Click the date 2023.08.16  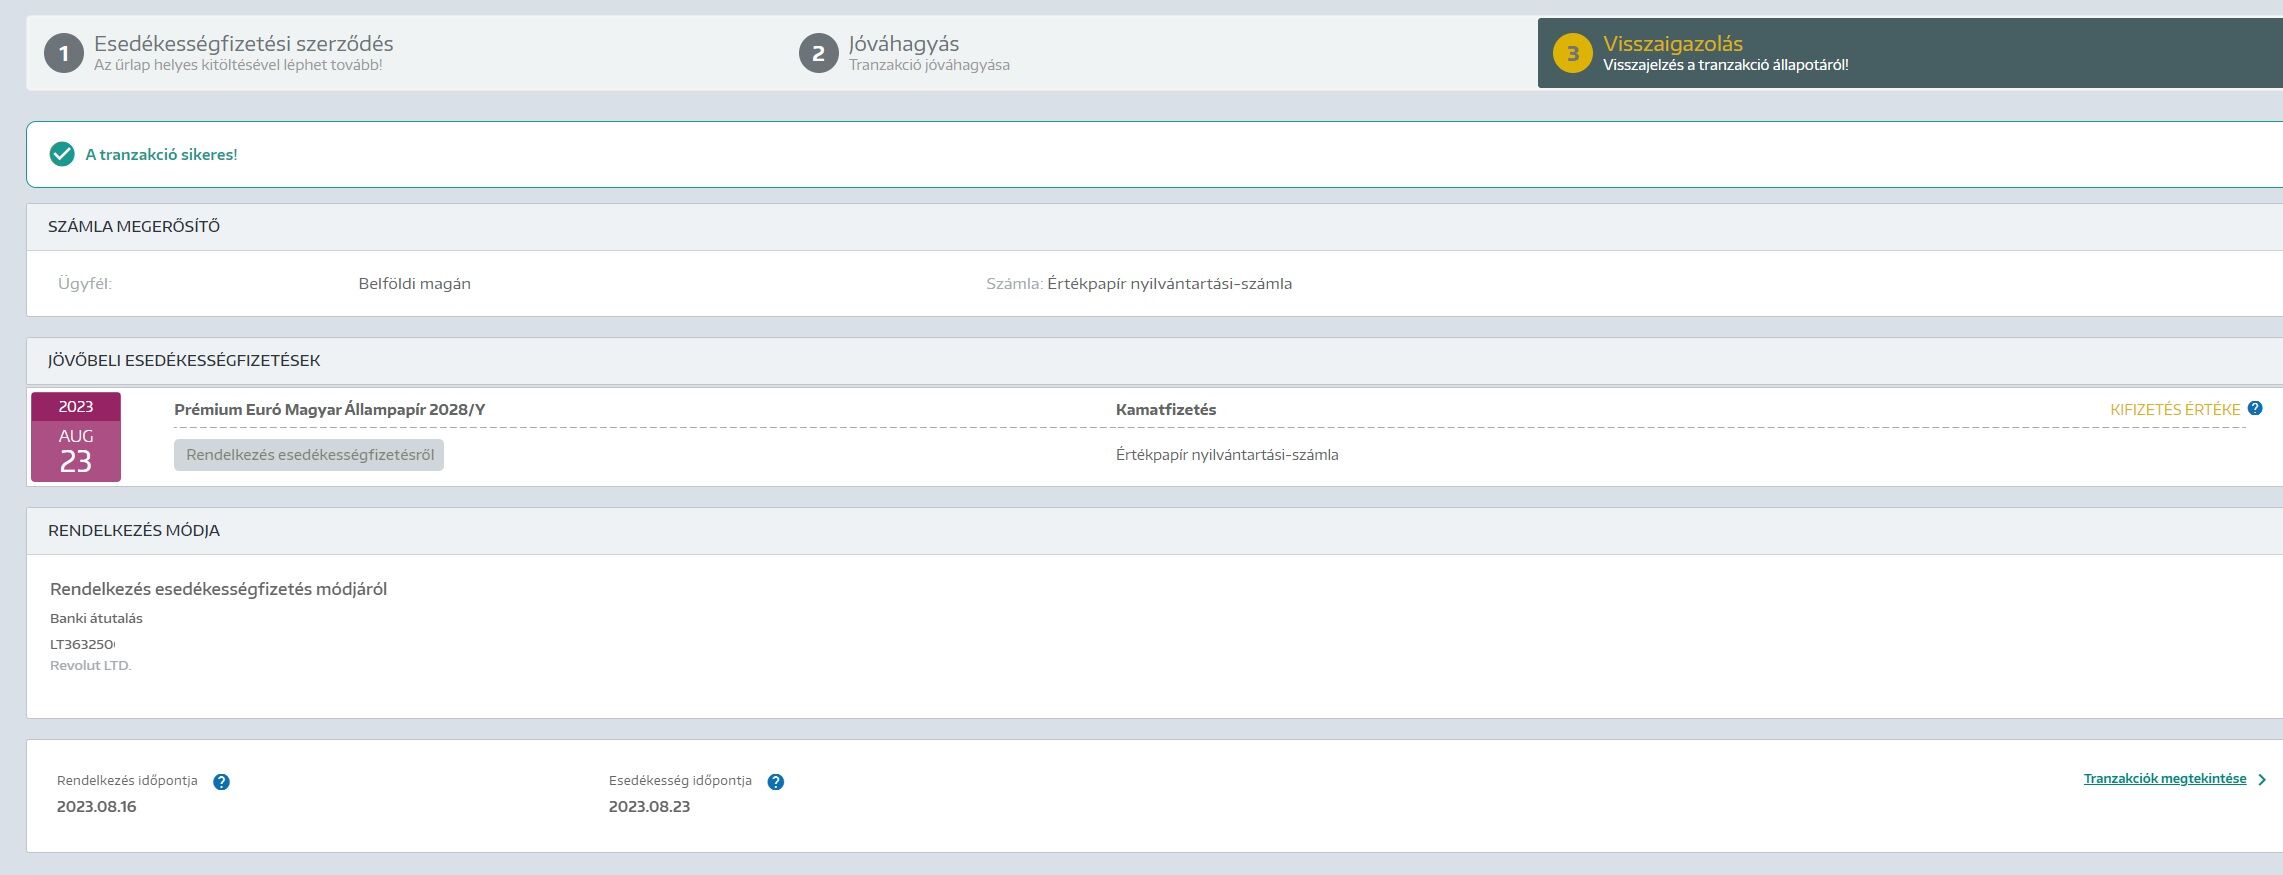(96, 807)
